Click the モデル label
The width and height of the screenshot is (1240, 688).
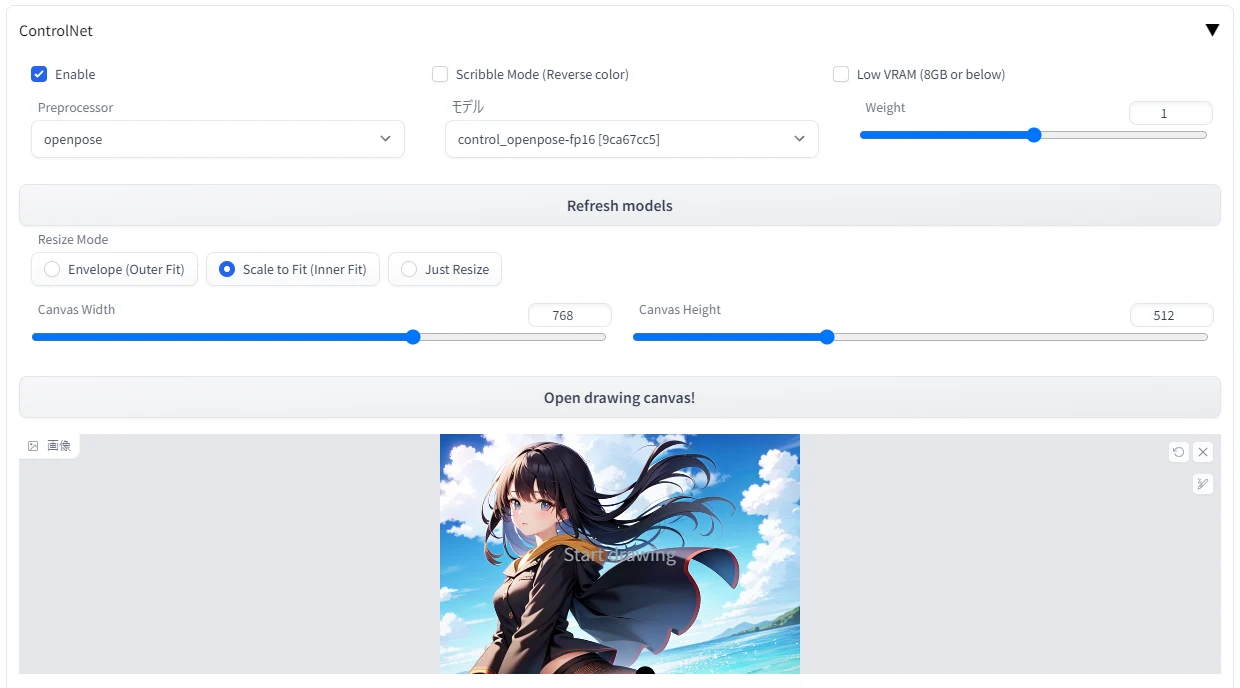[468, 107]
